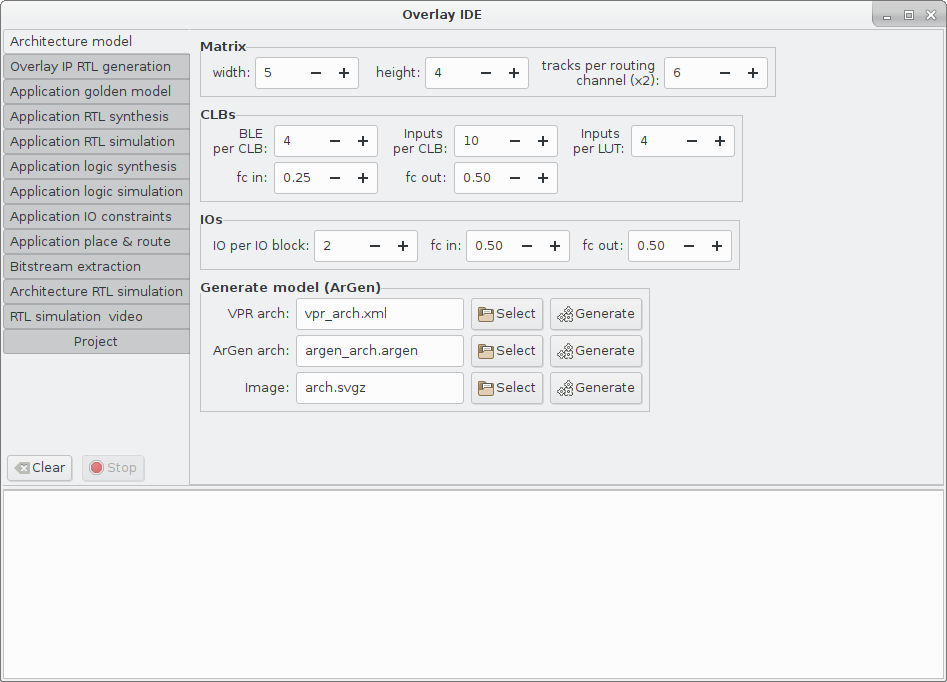The width and height of the screenshot is (947, 682).
Task: Go to Application RTL synthesis tab
Action: [96, 117]
